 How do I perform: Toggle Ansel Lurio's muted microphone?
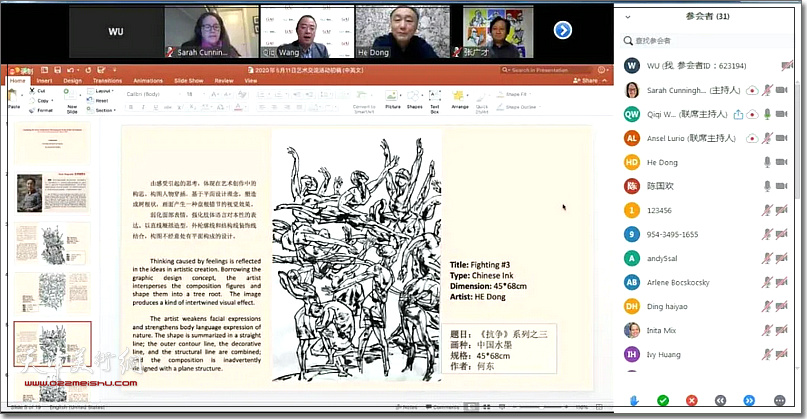pyautogui.click(x=767, y=138)
